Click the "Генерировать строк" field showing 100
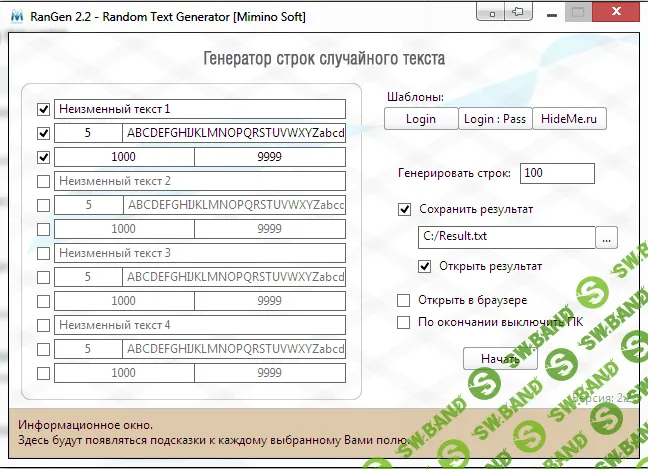The image size is (648, 469). click(557, 173)
